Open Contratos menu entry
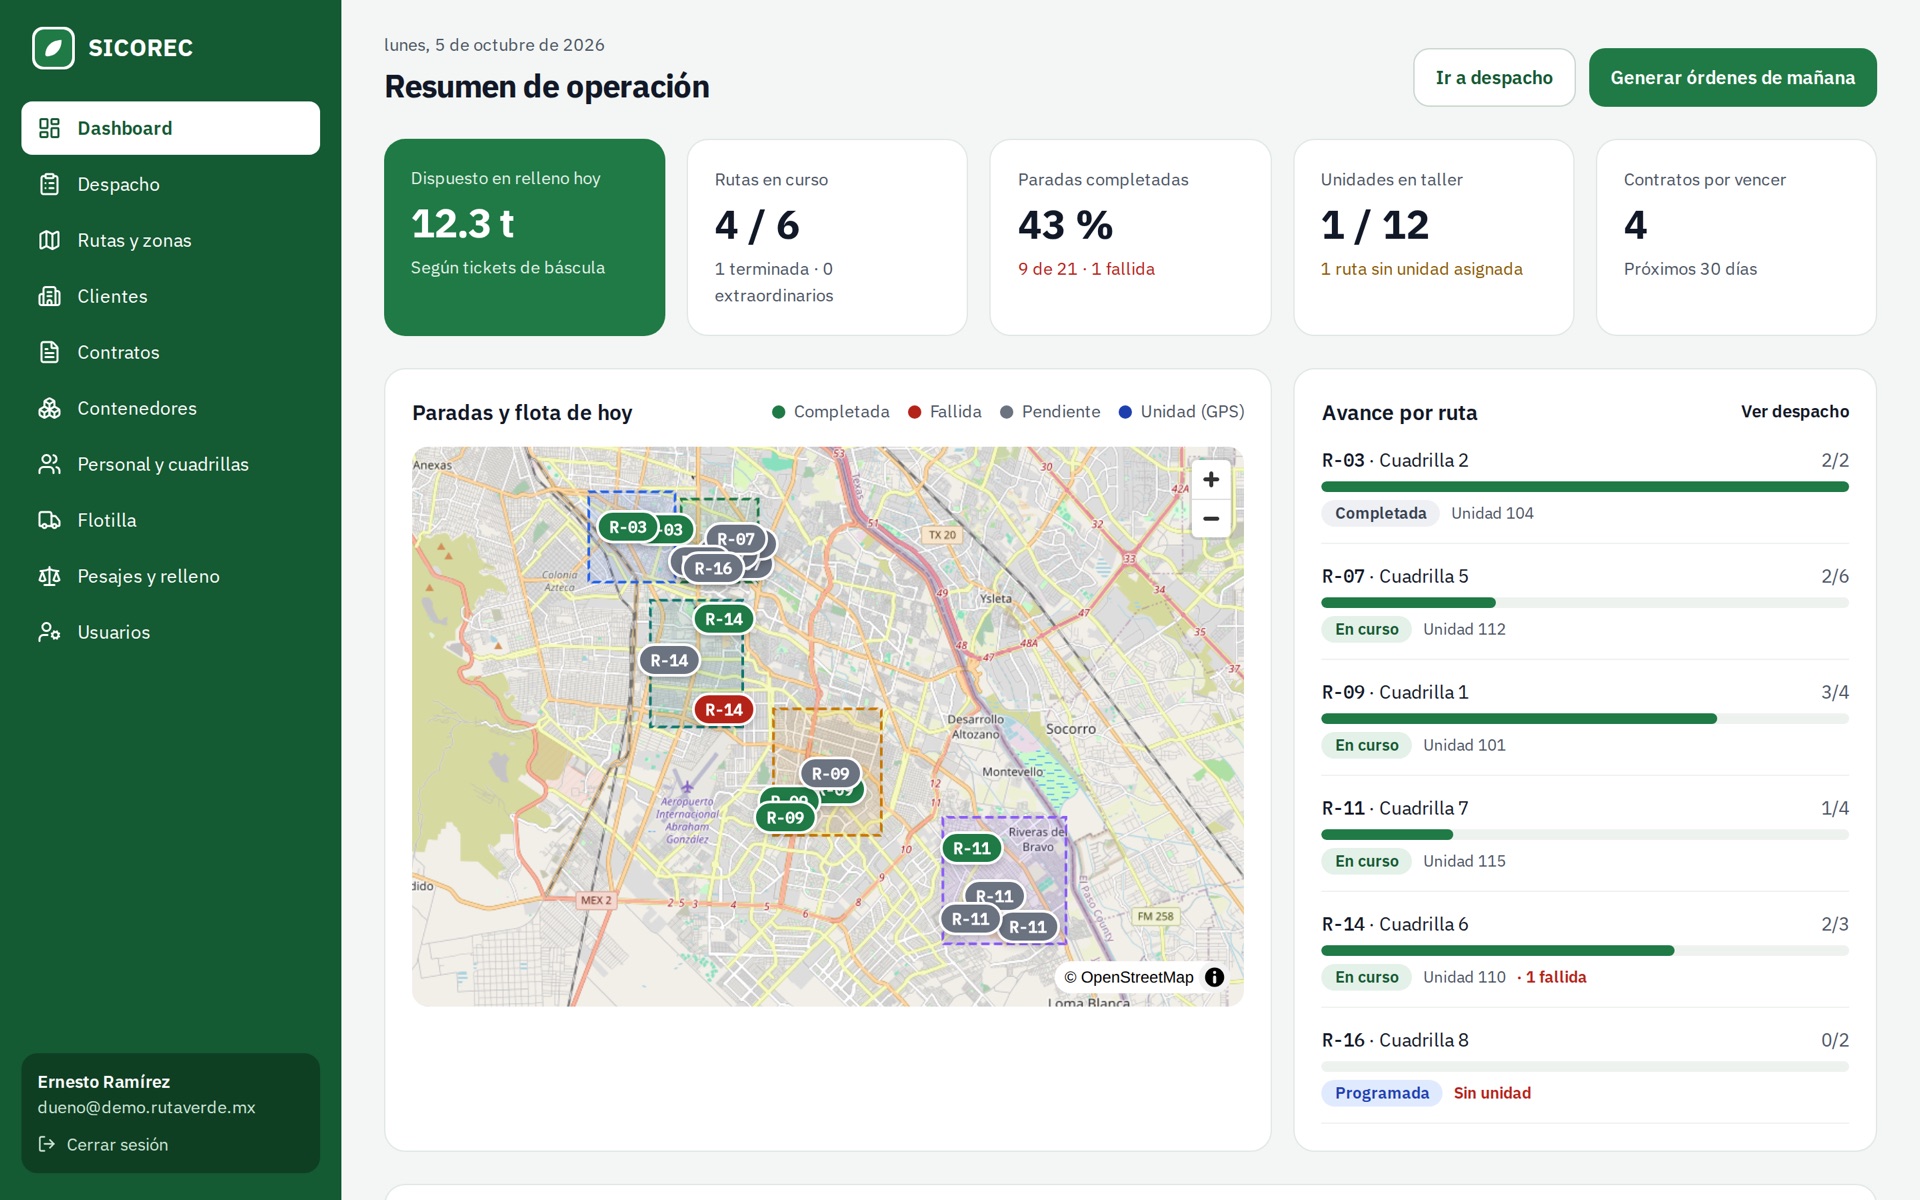The height and width of the screenshot is (1200, 1920). pyautogui.click(x=171, y=352)
